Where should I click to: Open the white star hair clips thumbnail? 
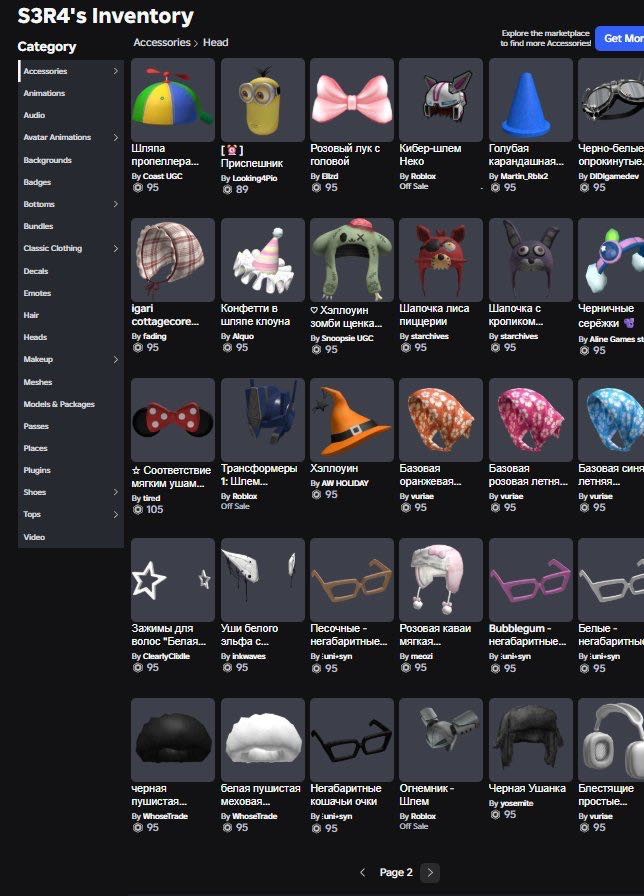coord(173,579)
